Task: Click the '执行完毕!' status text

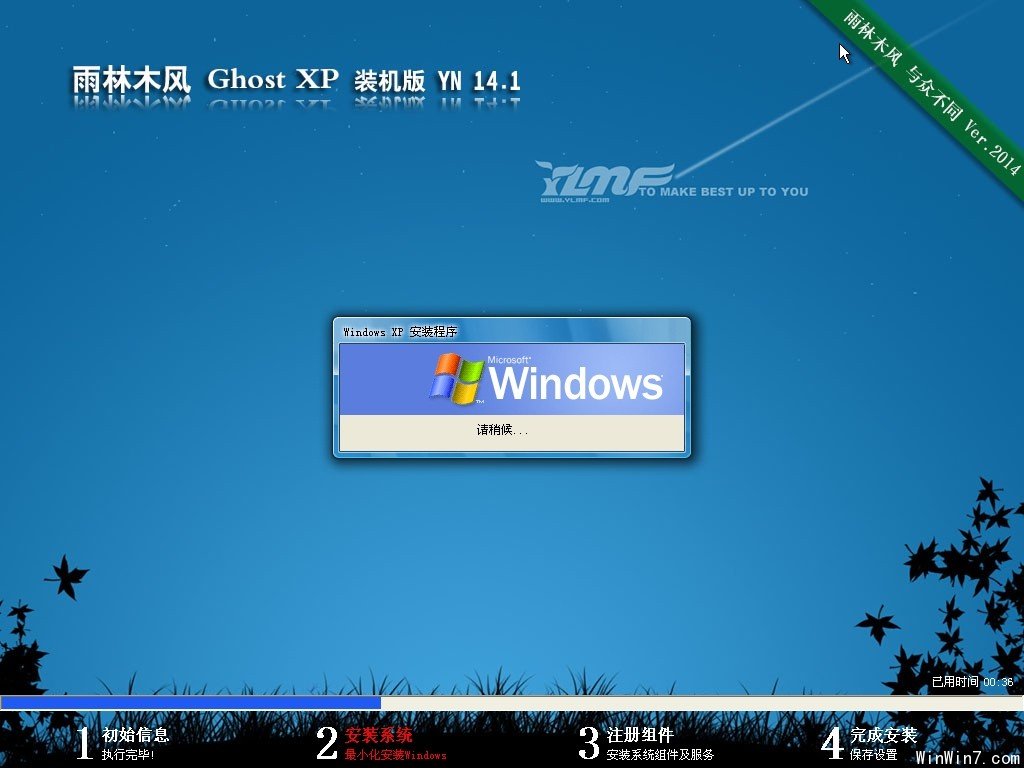Action: click(x=129, y=755)
